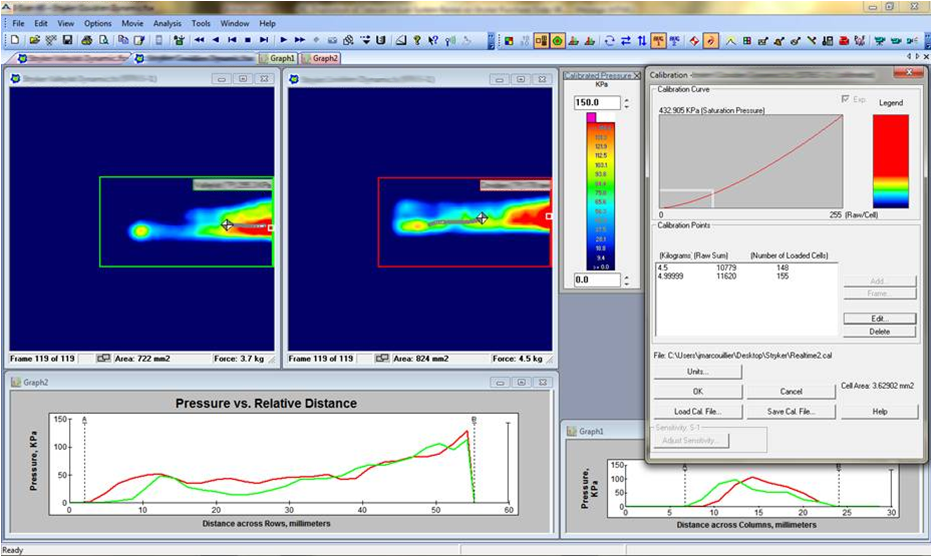This screenshot has height=557, width=932.
Task: Increase the upper 150.0 pressure stepper
Action: (627, 99)
